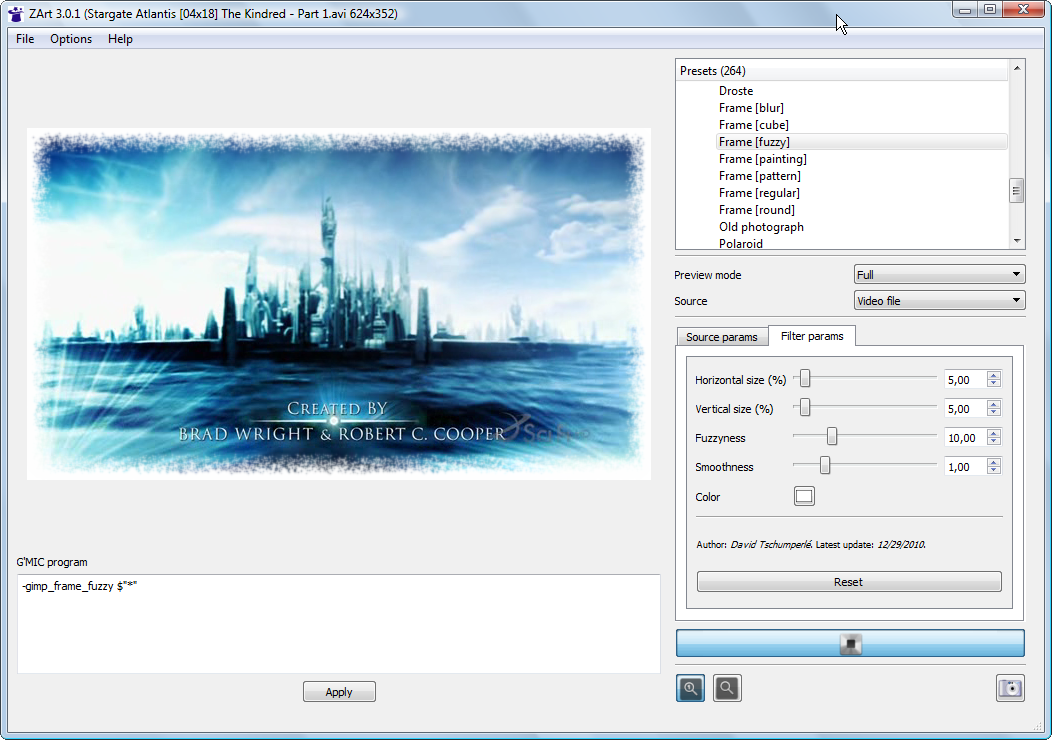Click the zoom in magnifier icon
The image size is (1052, 740).
coord(690,688)
